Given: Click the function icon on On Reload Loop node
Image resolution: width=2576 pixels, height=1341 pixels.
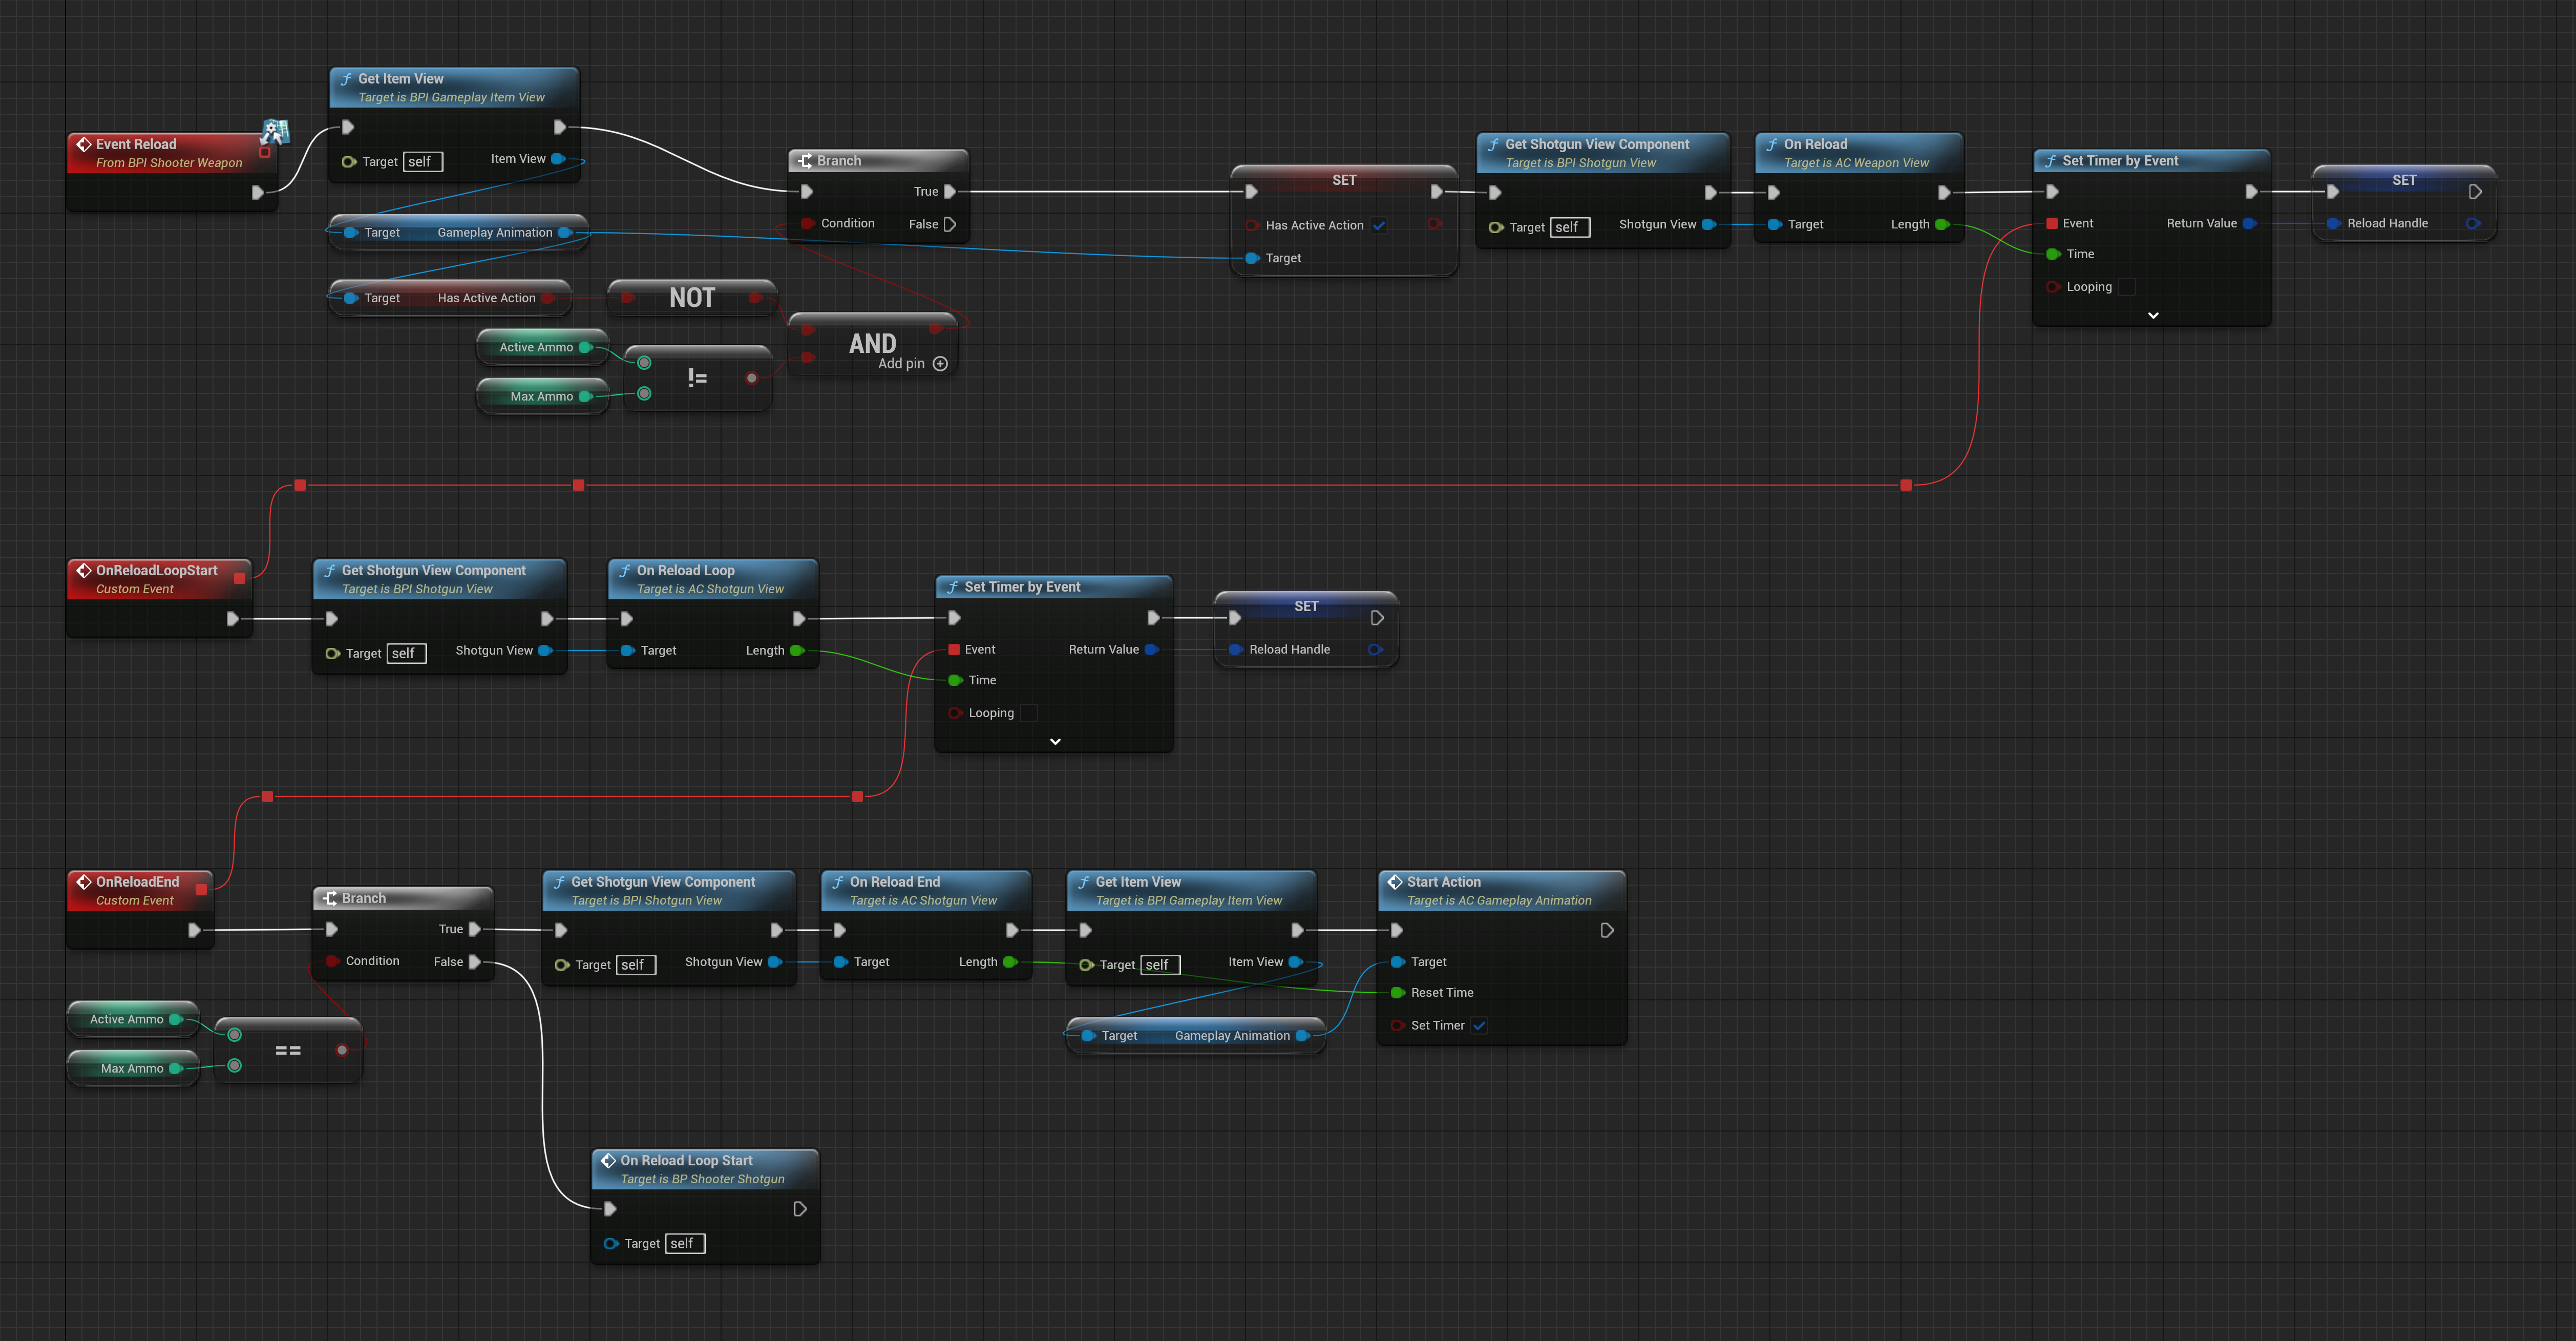Looking at the screenshot, I should click(x=624, y=570).
